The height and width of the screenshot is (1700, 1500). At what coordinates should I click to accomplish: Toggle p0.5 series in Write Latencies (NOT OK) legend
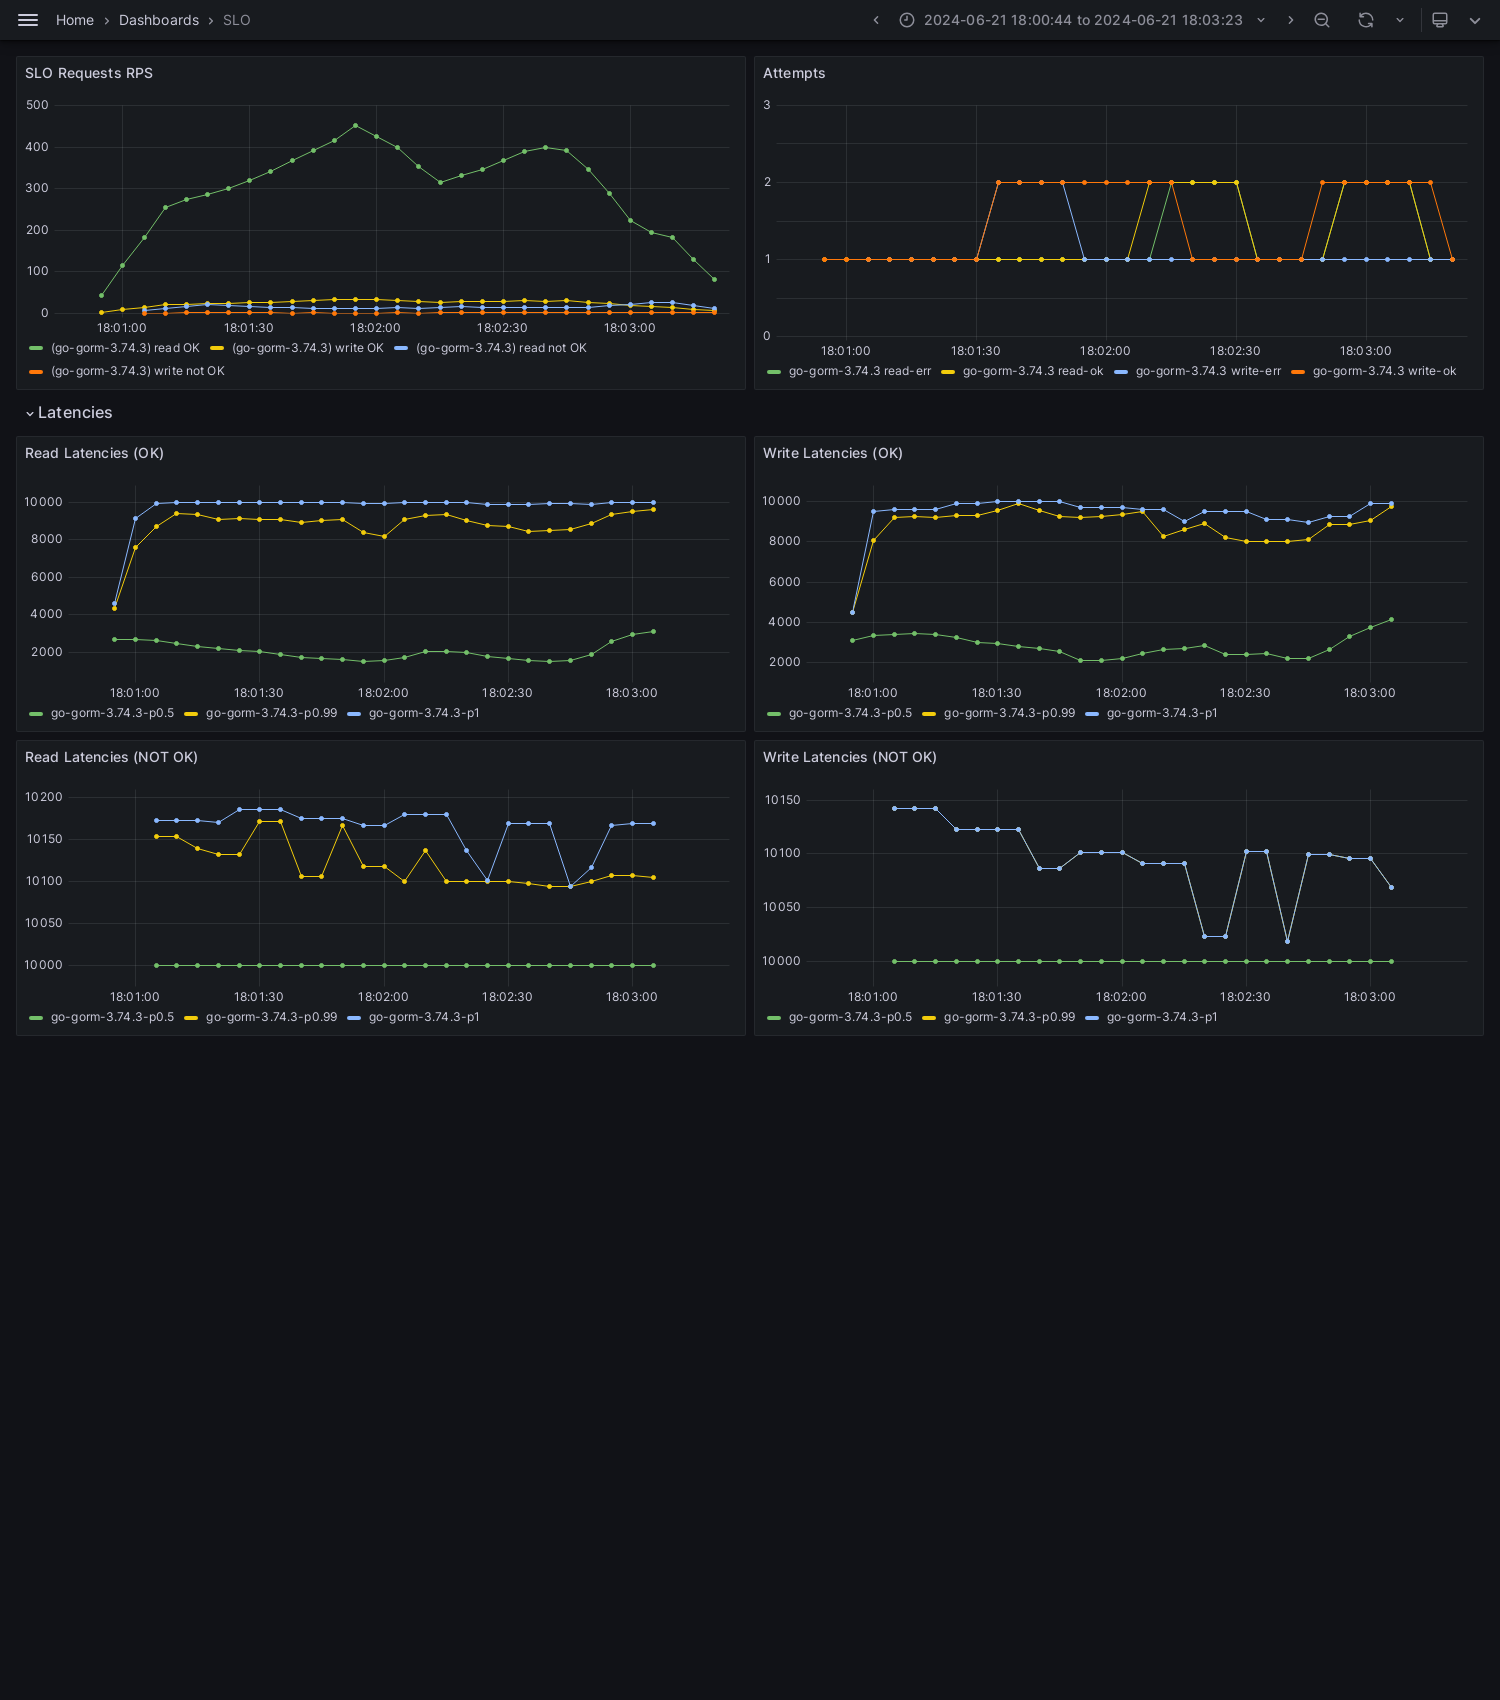[850, 1017]
